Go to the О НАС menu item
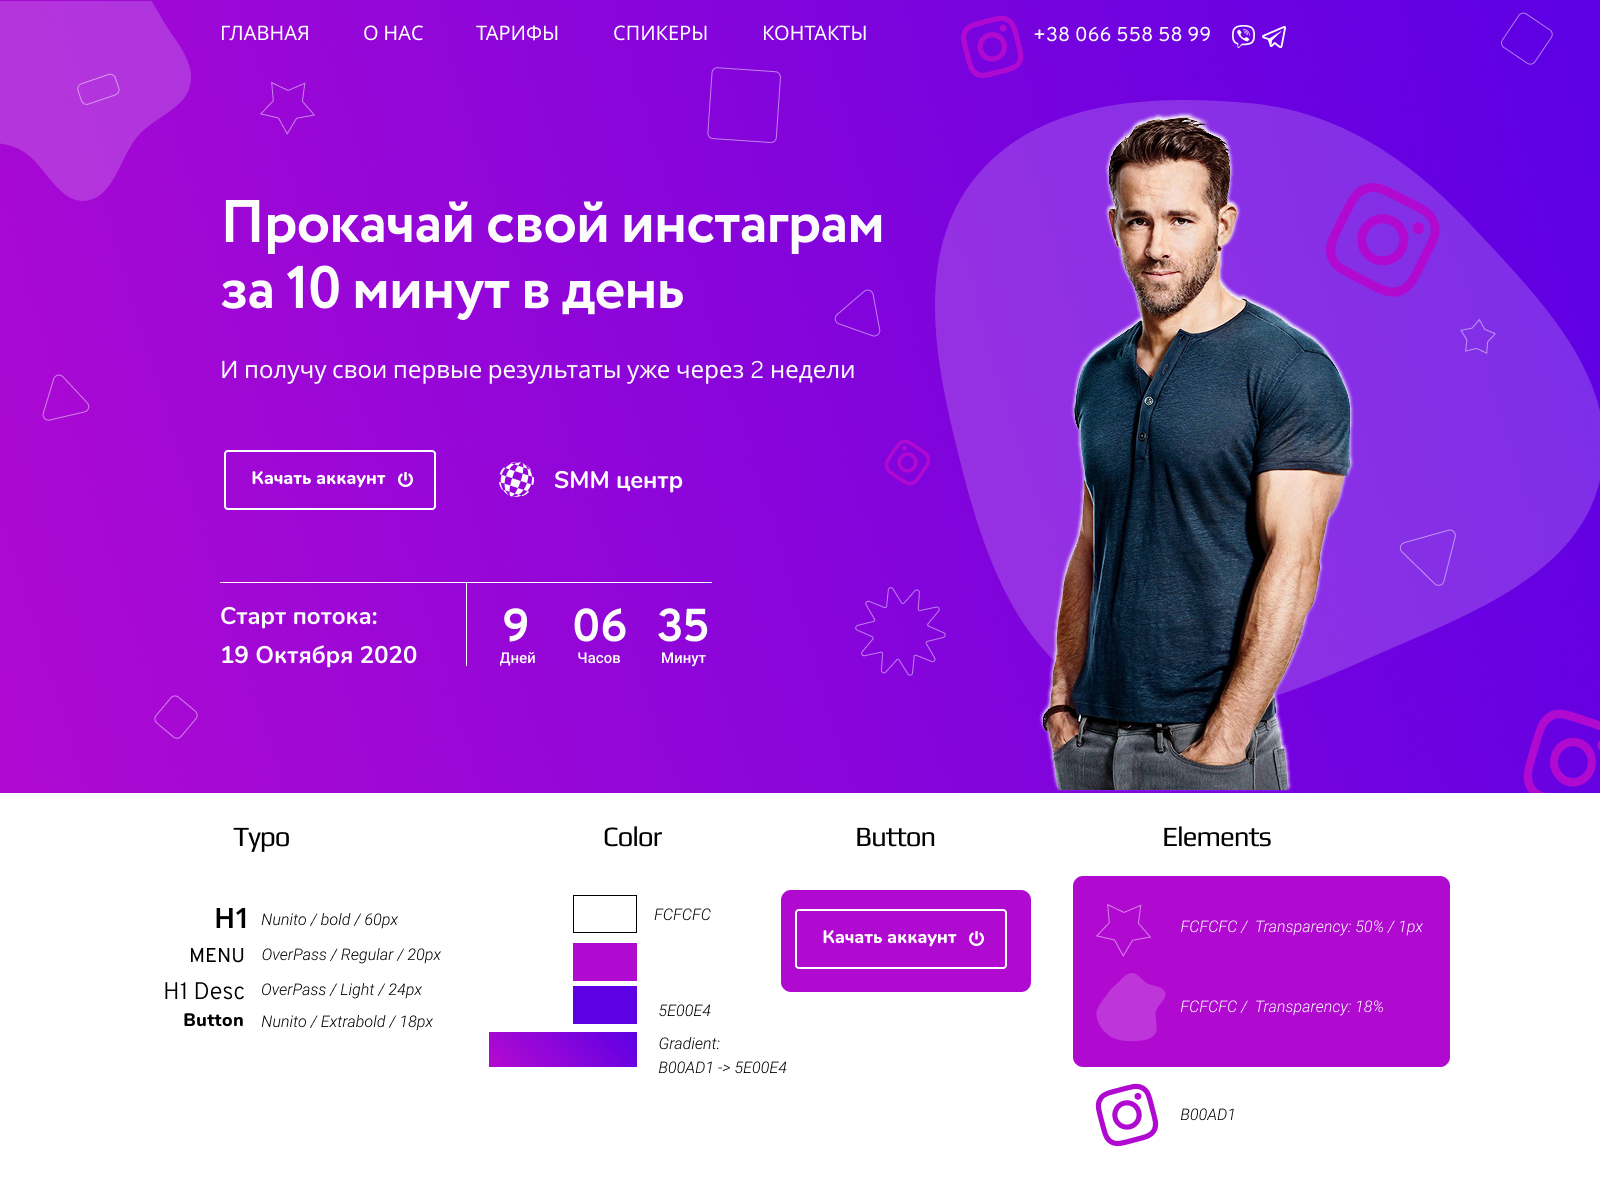Image resolution: width=1600 pixels, height=1200 pixels. click(x=393, y=33)
